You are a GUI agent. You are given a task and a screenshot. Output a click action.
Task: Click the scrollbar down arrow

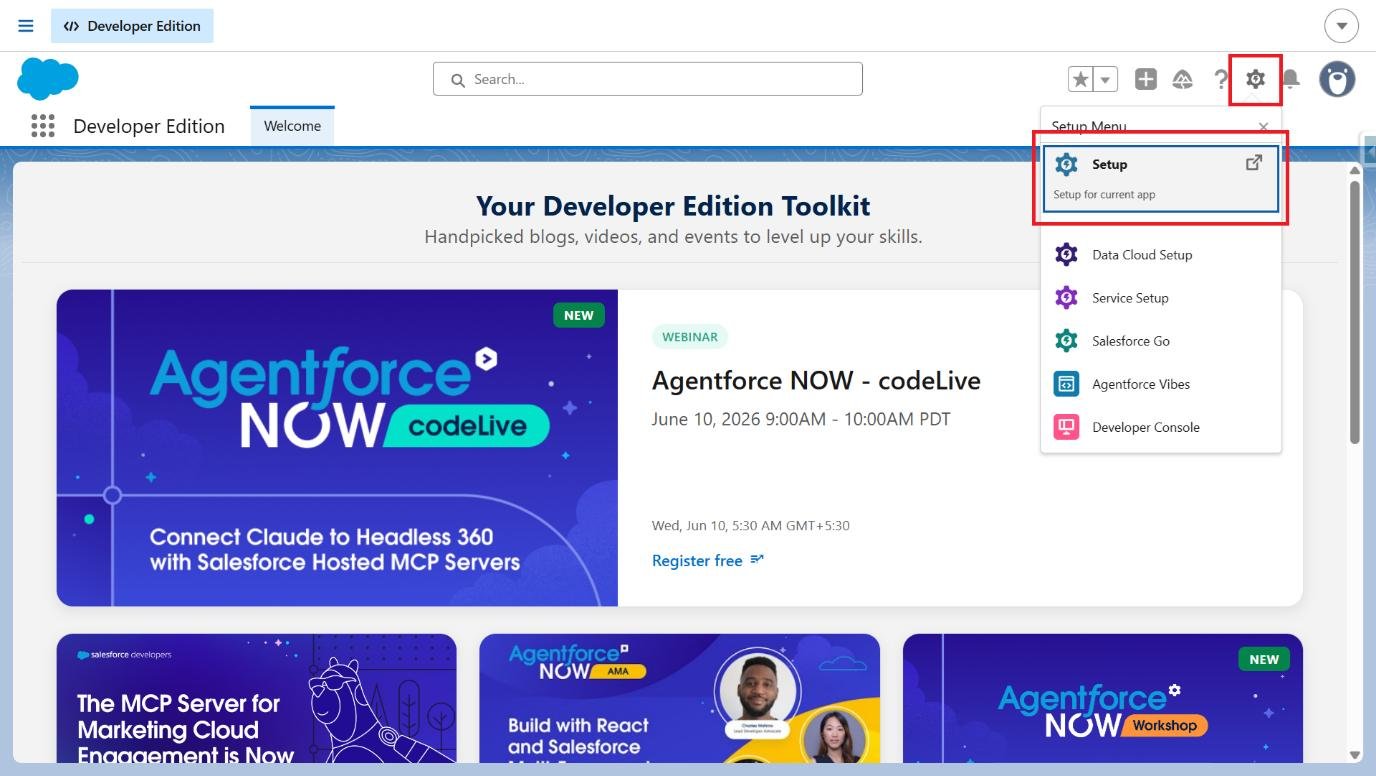tap(1355, 755)
